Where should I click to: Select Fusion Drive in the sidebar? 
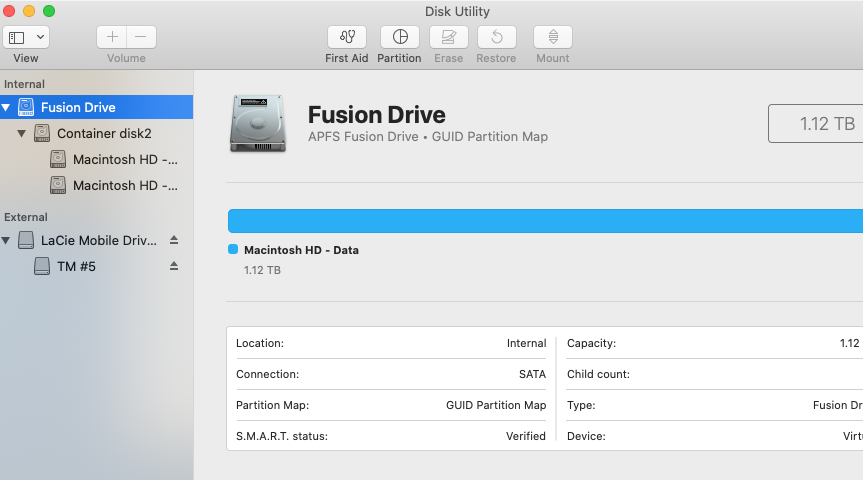click(96, 107)
